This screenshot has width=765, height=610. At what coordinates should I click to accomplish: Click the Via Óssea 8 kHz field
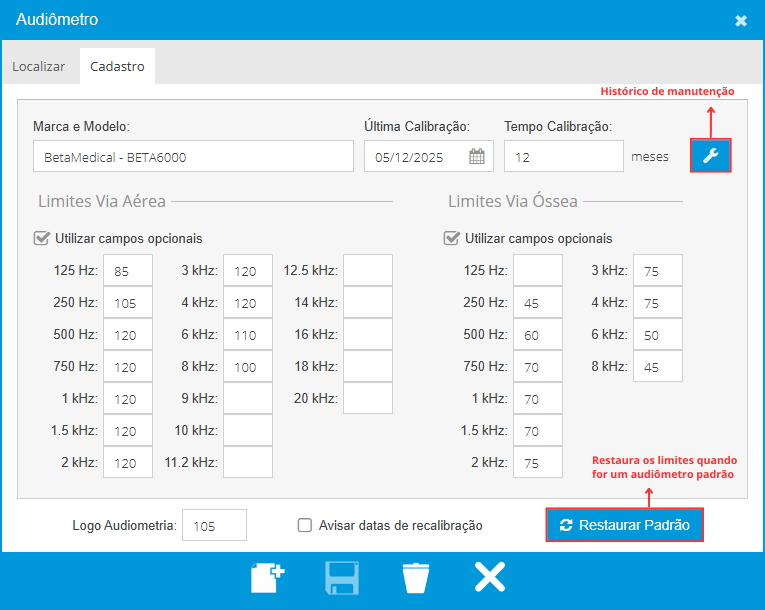click(658, 366)
